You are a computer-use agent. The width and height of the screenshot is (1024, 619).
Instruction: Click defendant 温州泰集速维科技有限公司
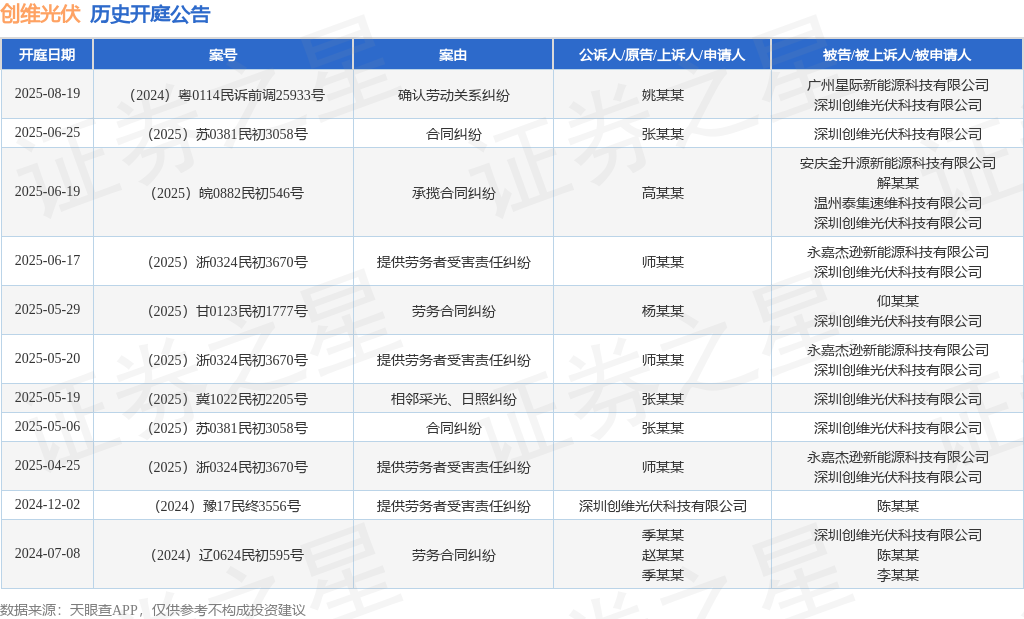pos(897,204)
